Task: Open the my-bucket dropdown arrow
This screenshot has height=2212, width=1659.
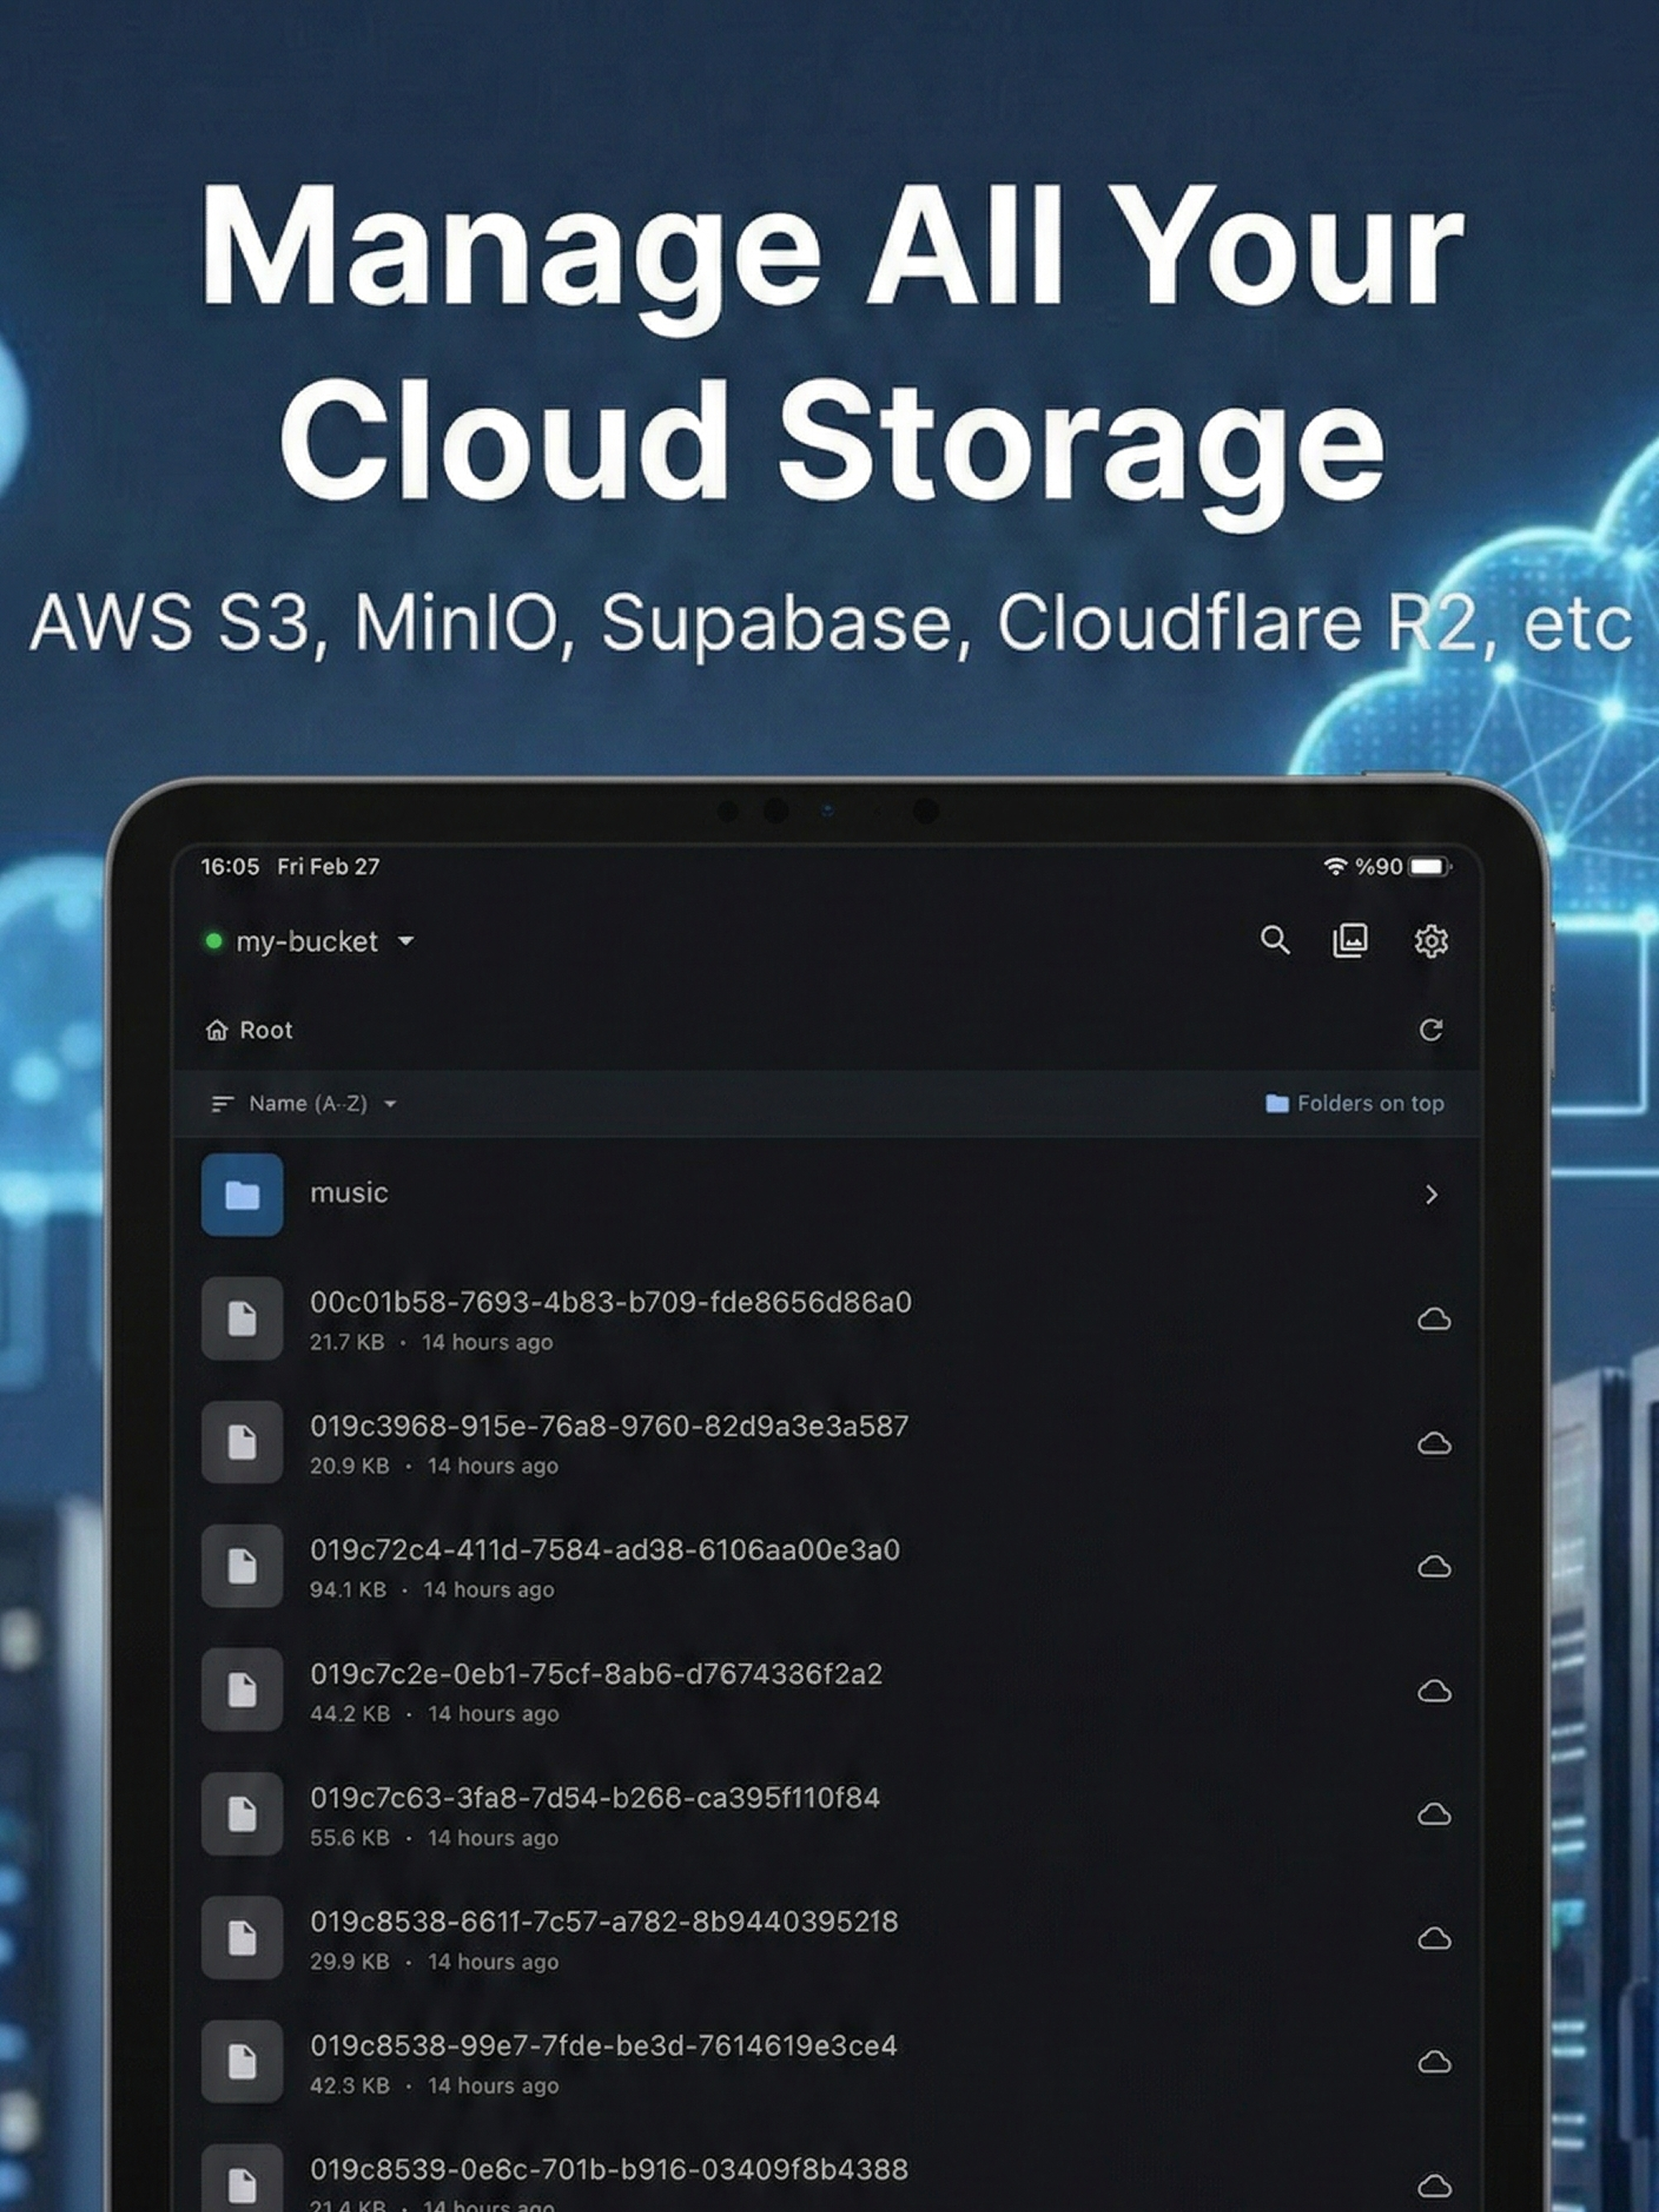Action: (x=405, y=941)
